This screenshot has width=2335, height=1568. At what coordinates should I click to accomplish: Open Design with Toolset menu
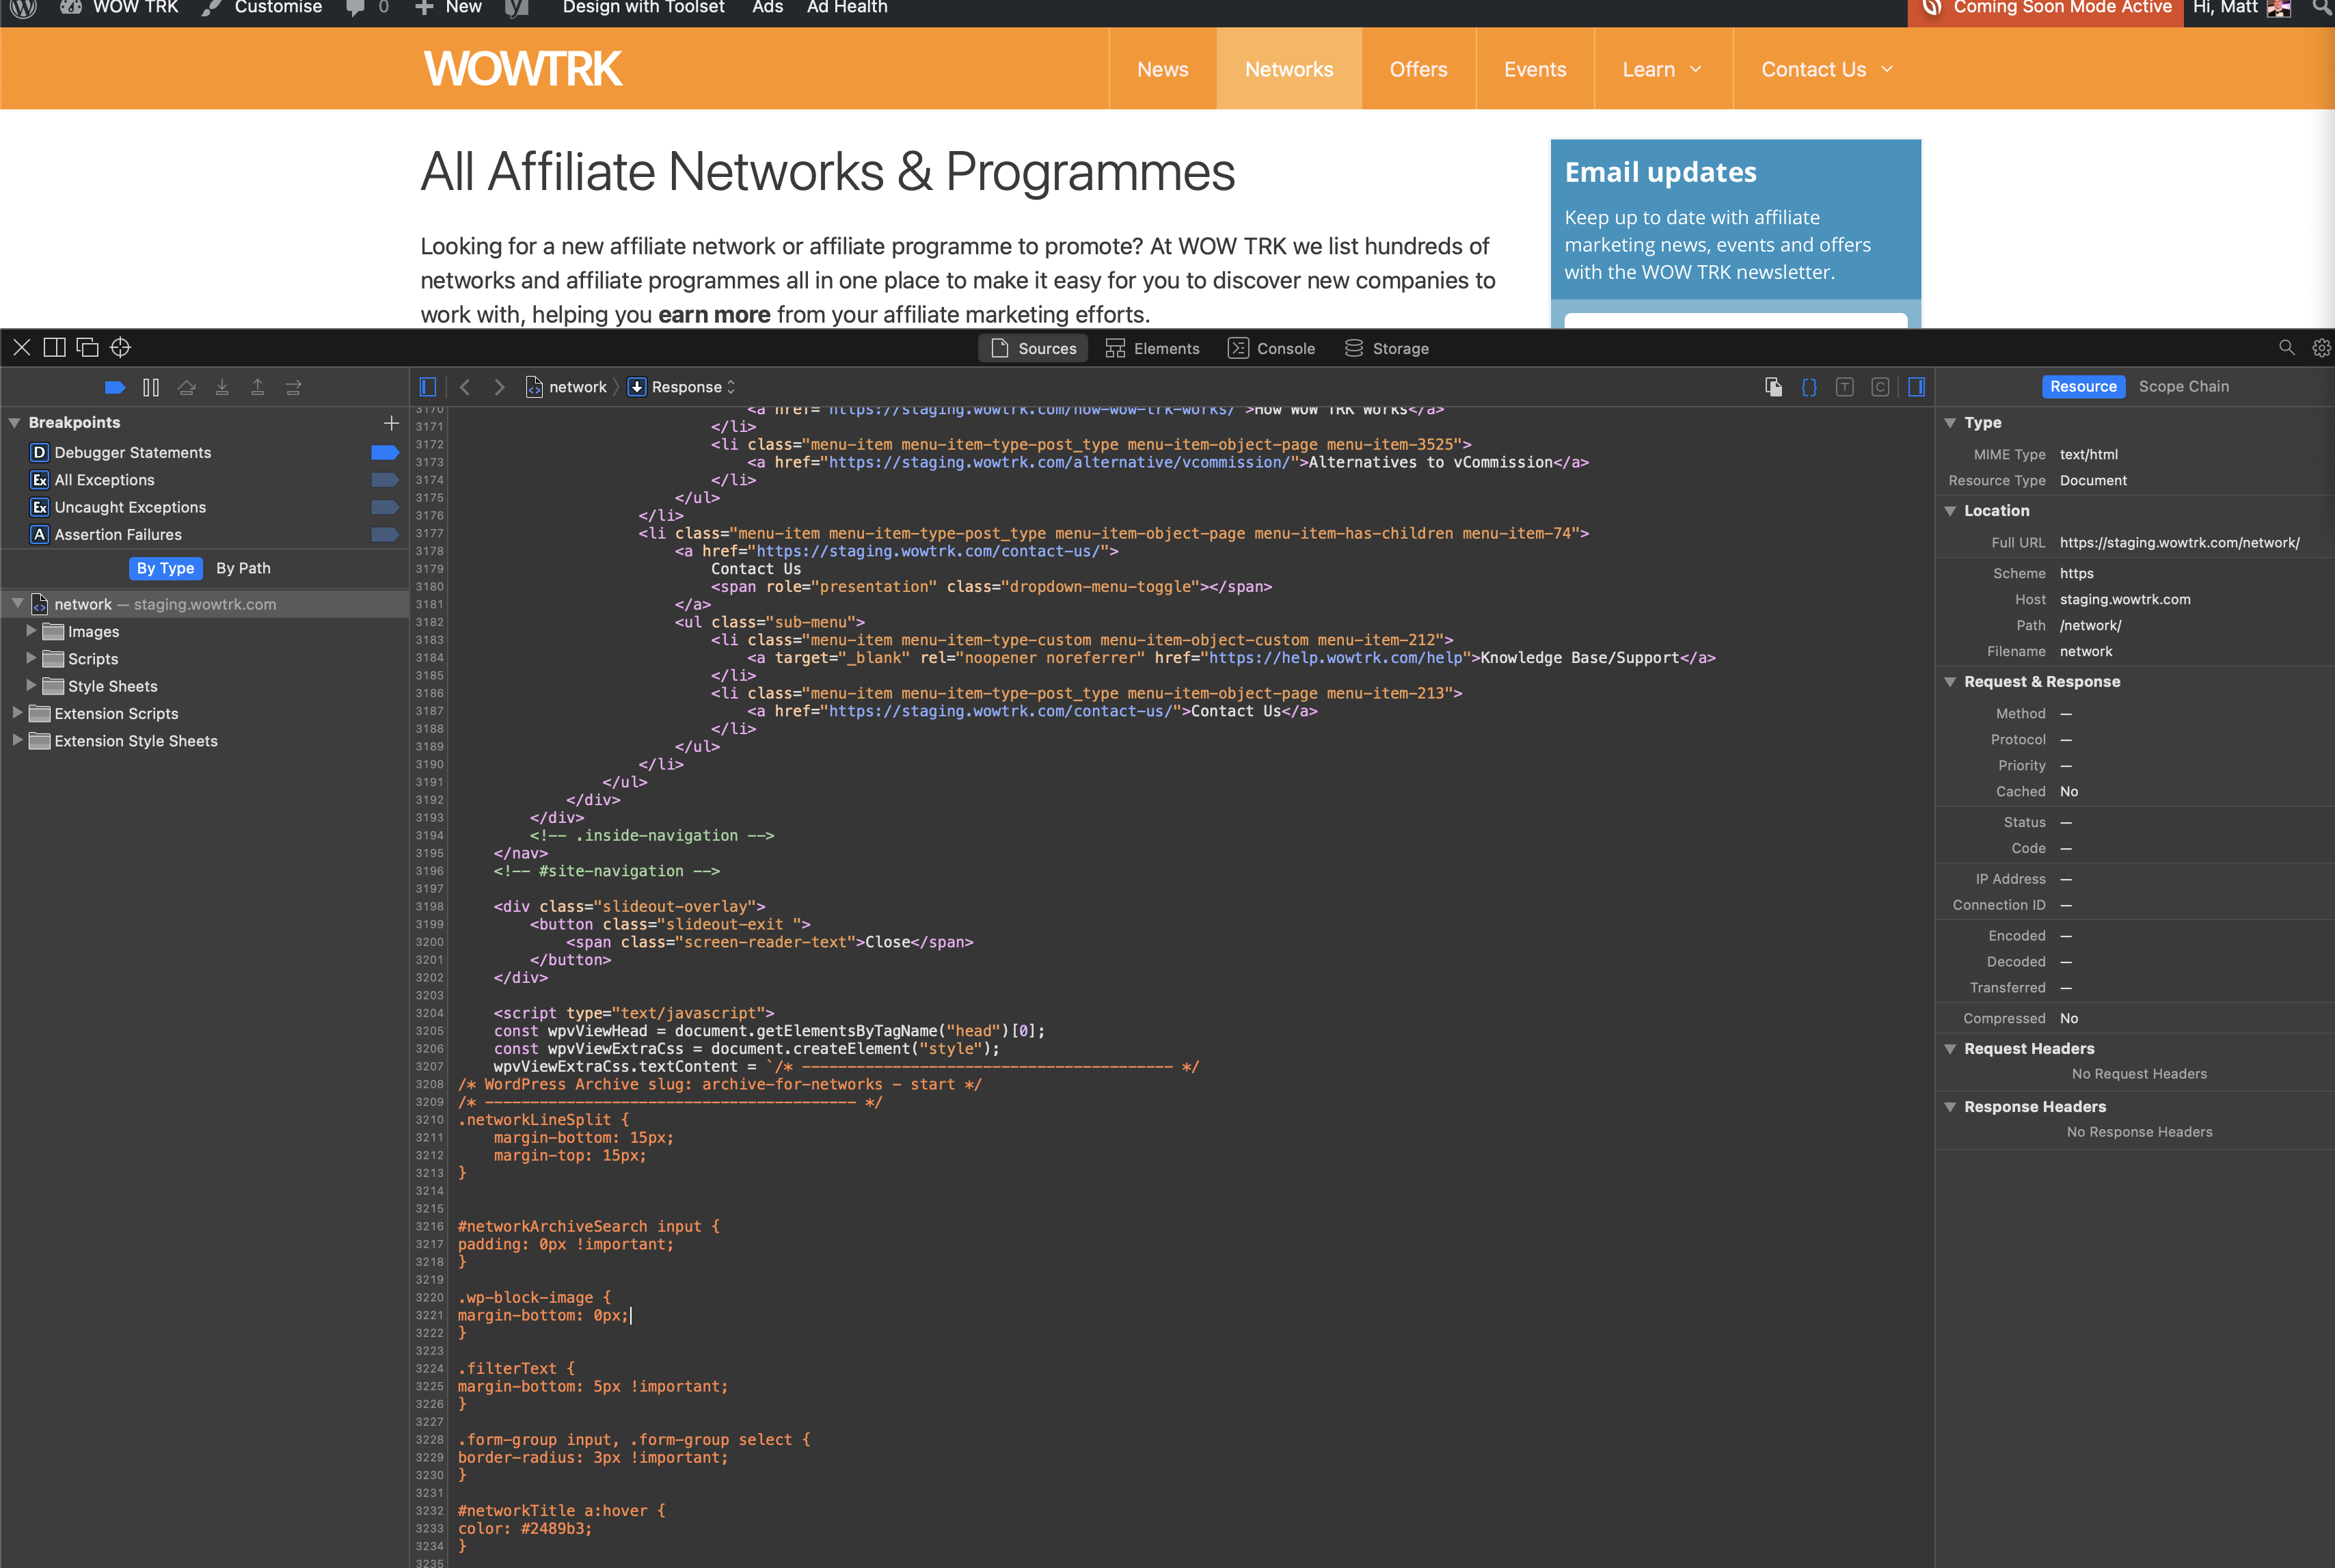pyautogui.click(x=643, y=8)
